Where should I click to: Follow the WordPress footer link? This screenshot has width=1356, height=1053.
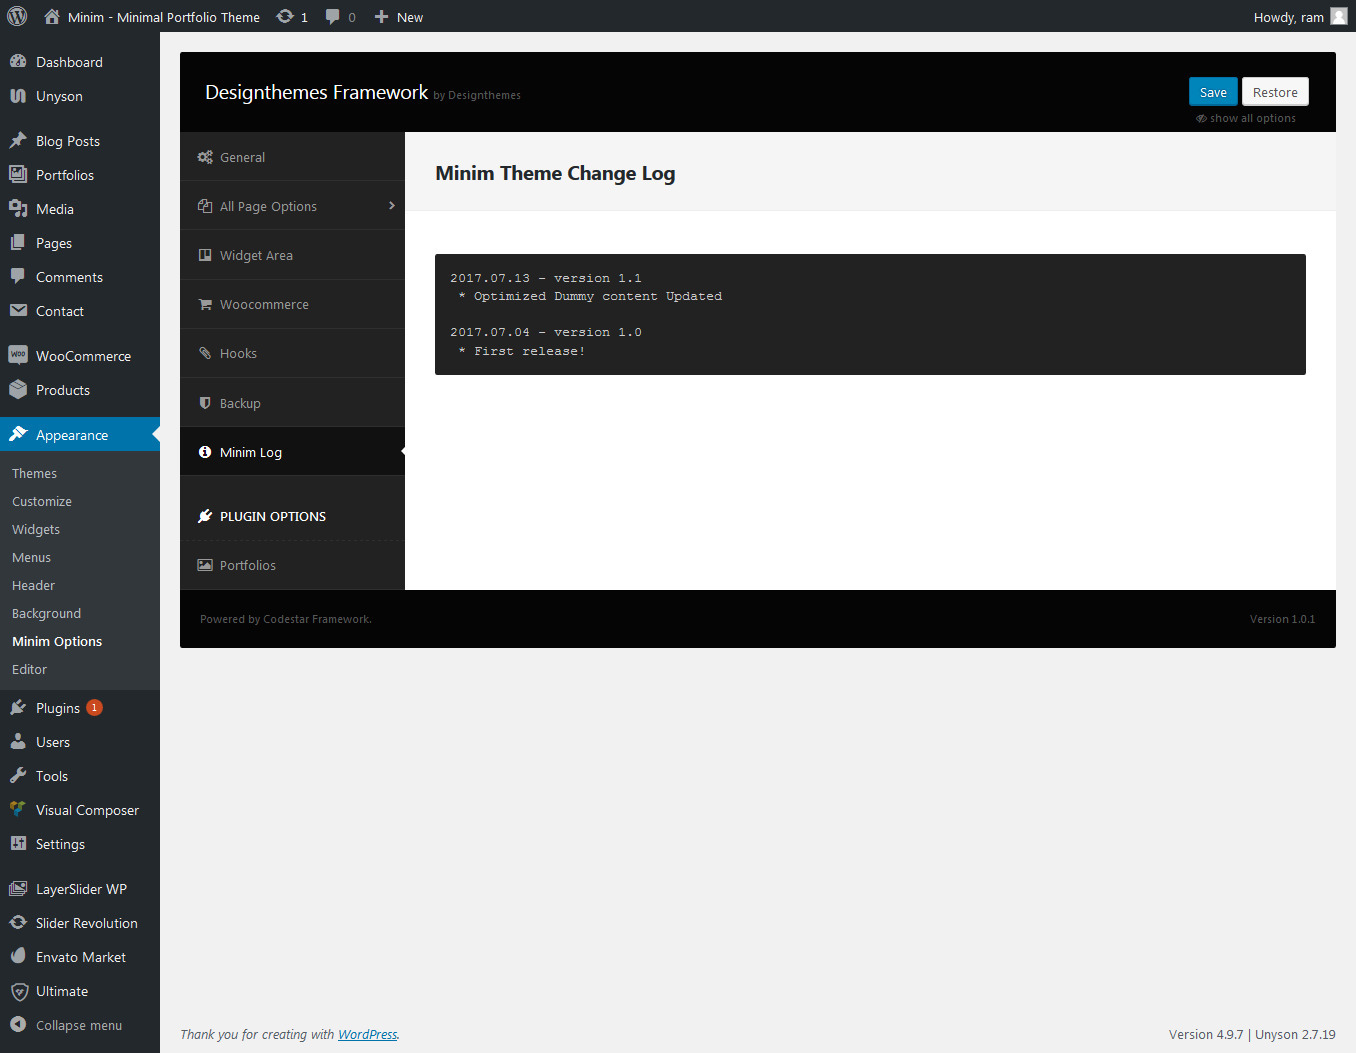[367, 1034]
